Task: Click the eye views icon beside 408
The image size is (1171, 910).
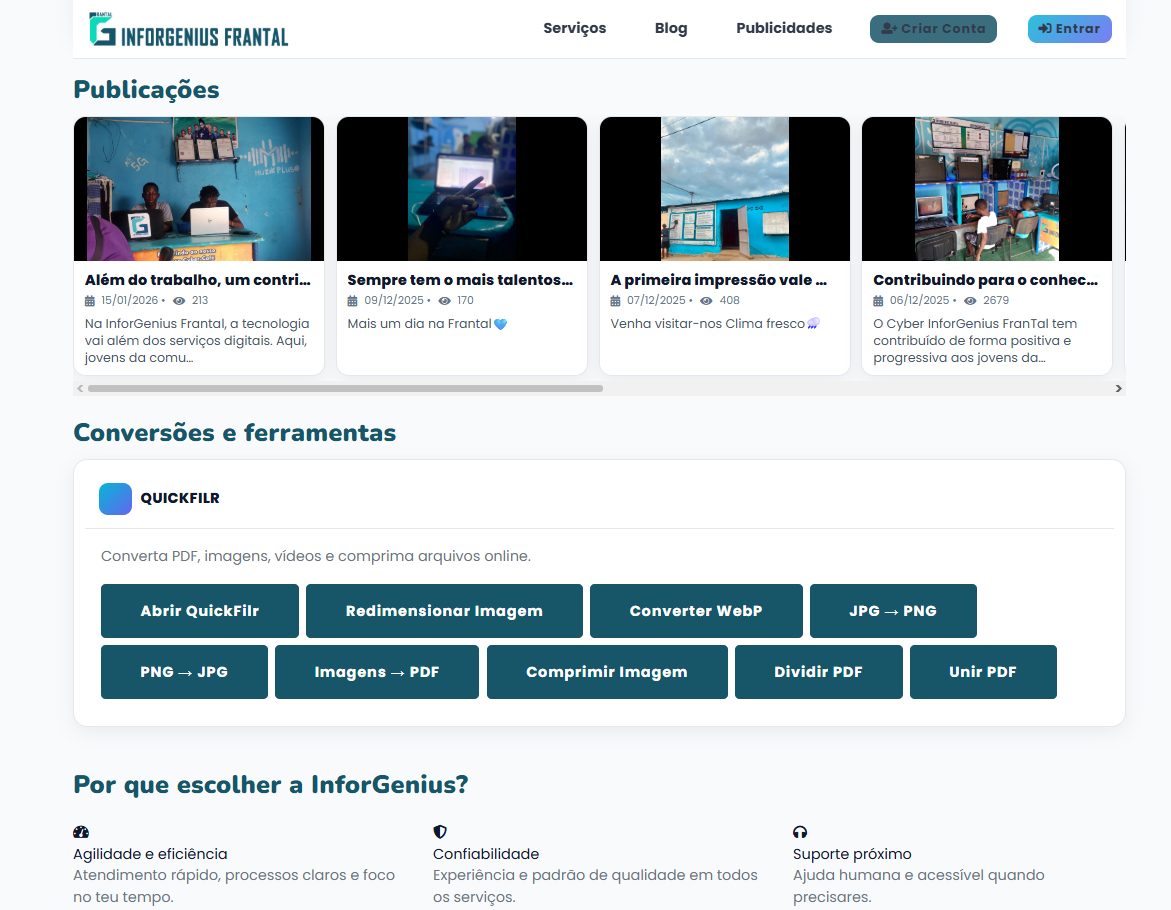Action: tap(706, 301)
